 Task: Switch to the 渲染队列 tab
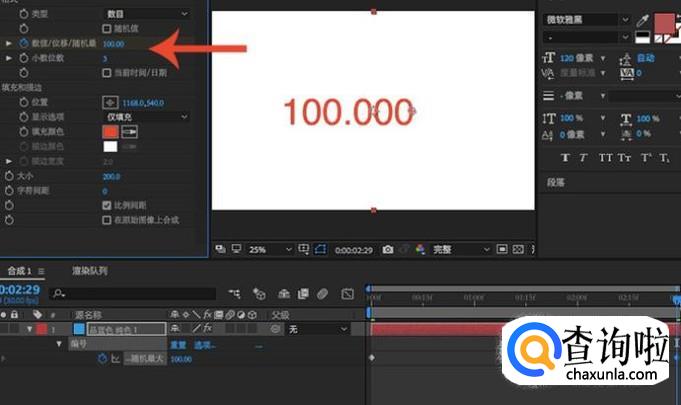coord(89,271)
